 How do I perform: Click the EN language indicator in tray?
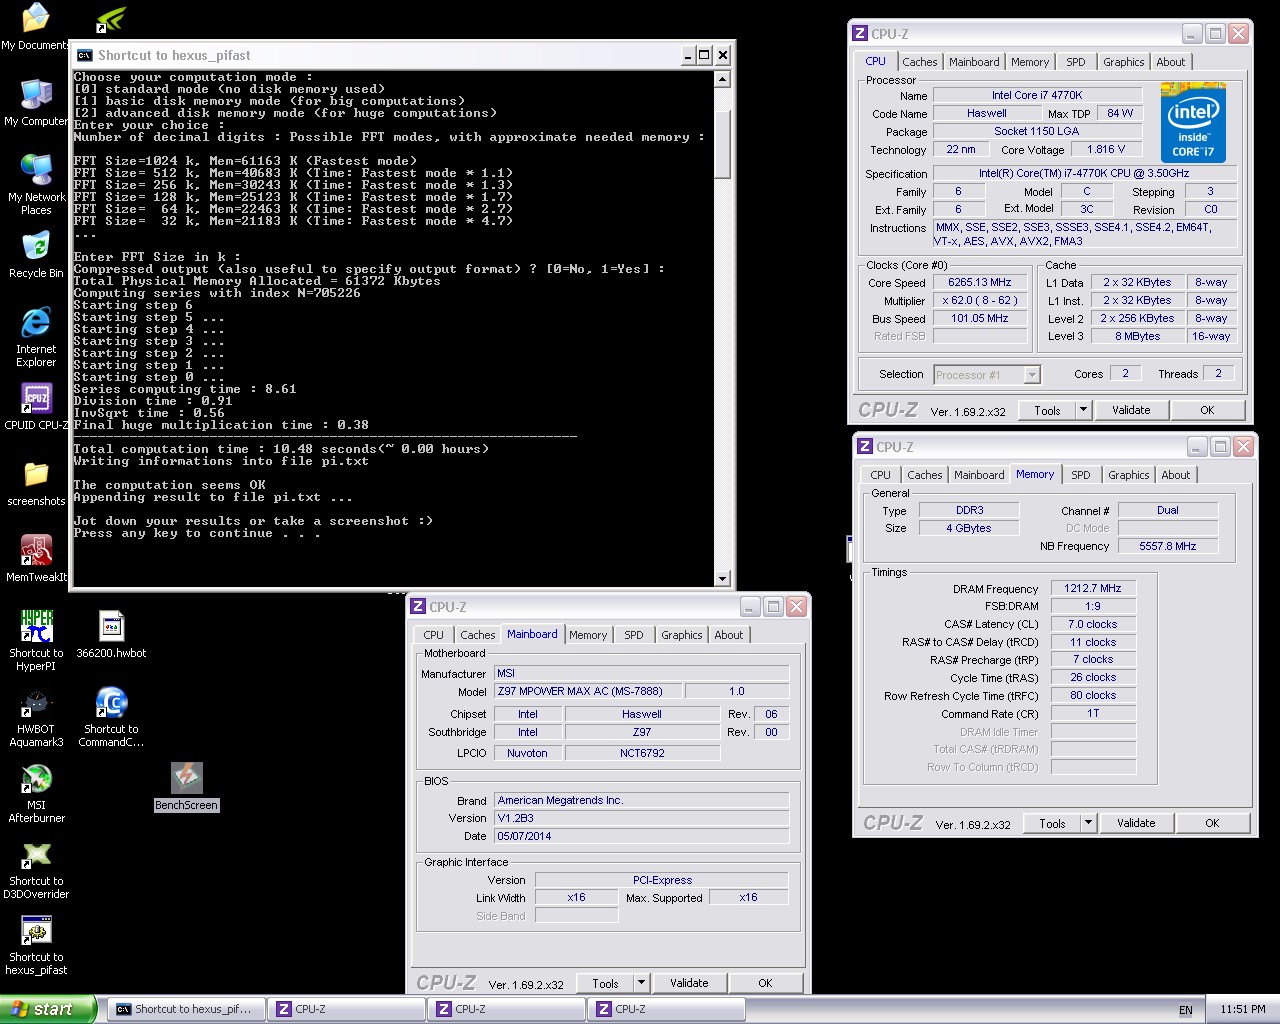pyautogui.click(x=1186, y=1010)
